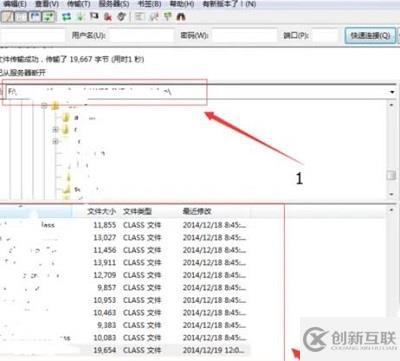400x361 pixels.
Task: Click the log line mentioning 19,667 字节
Action: (72, 59)
